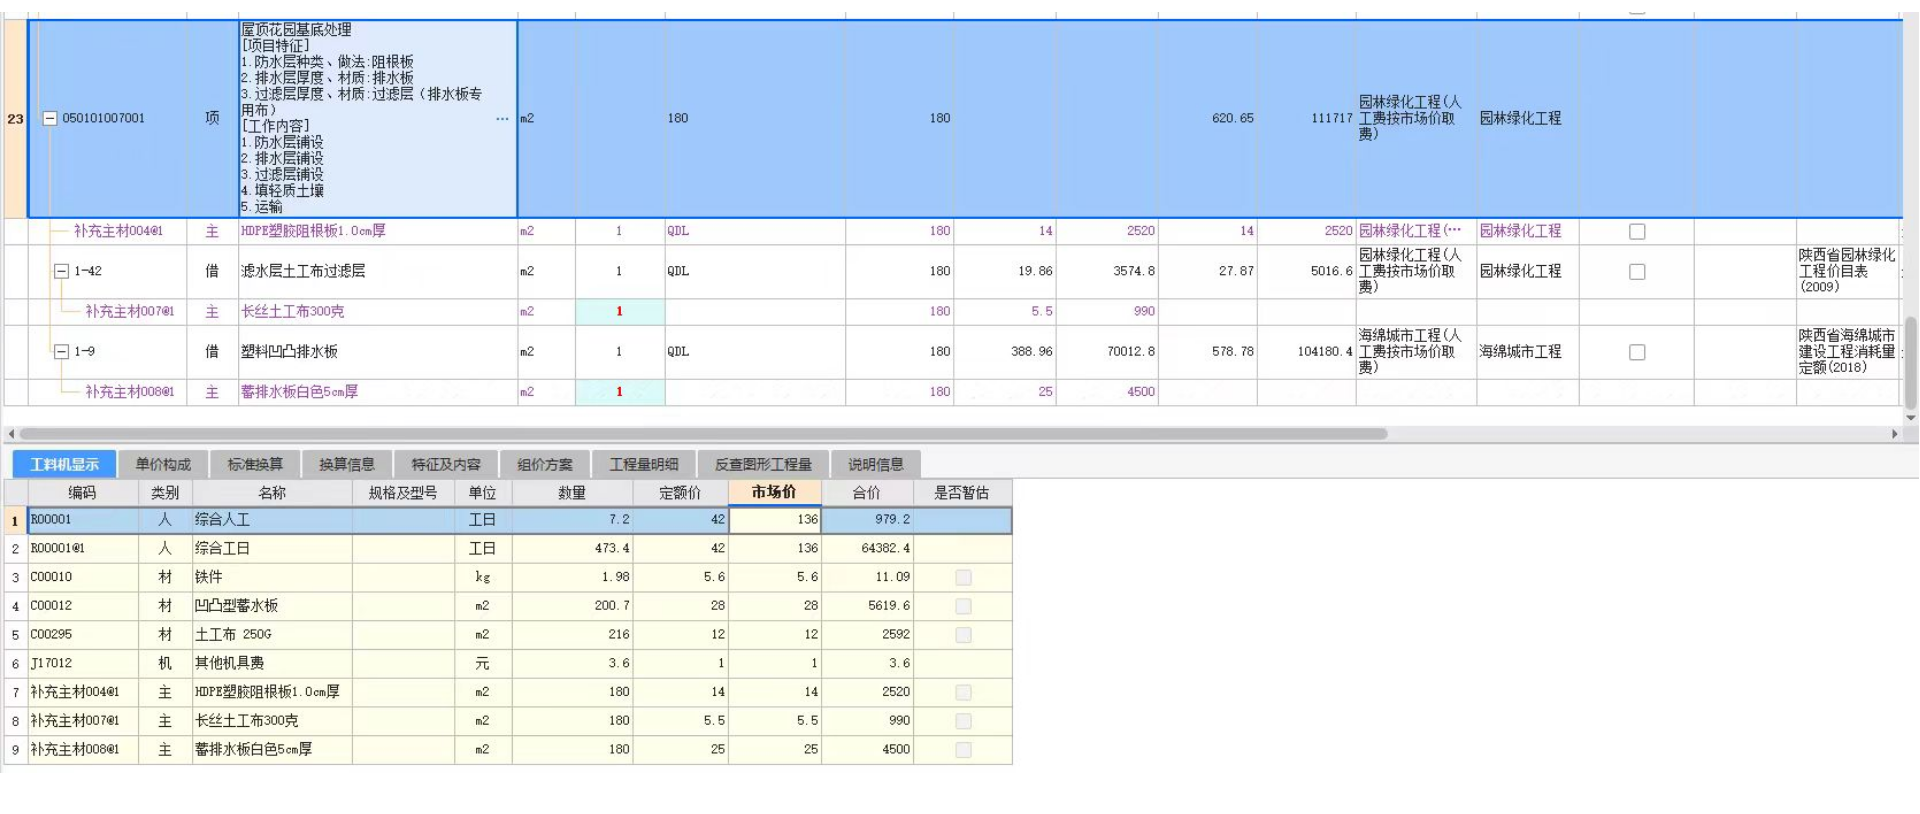
Task: Select the 含量 cell of 蓄排水板白色5cm厚
Action: (x=619, y=392)
